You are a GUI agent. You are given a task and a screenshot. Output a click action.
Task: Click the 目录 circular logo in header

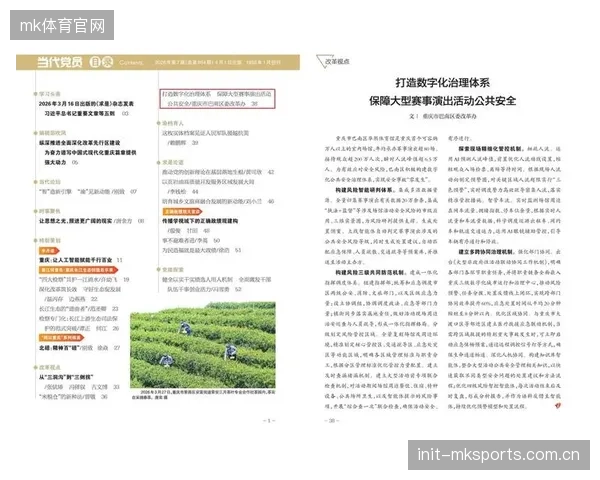click(x=101, y=62)
